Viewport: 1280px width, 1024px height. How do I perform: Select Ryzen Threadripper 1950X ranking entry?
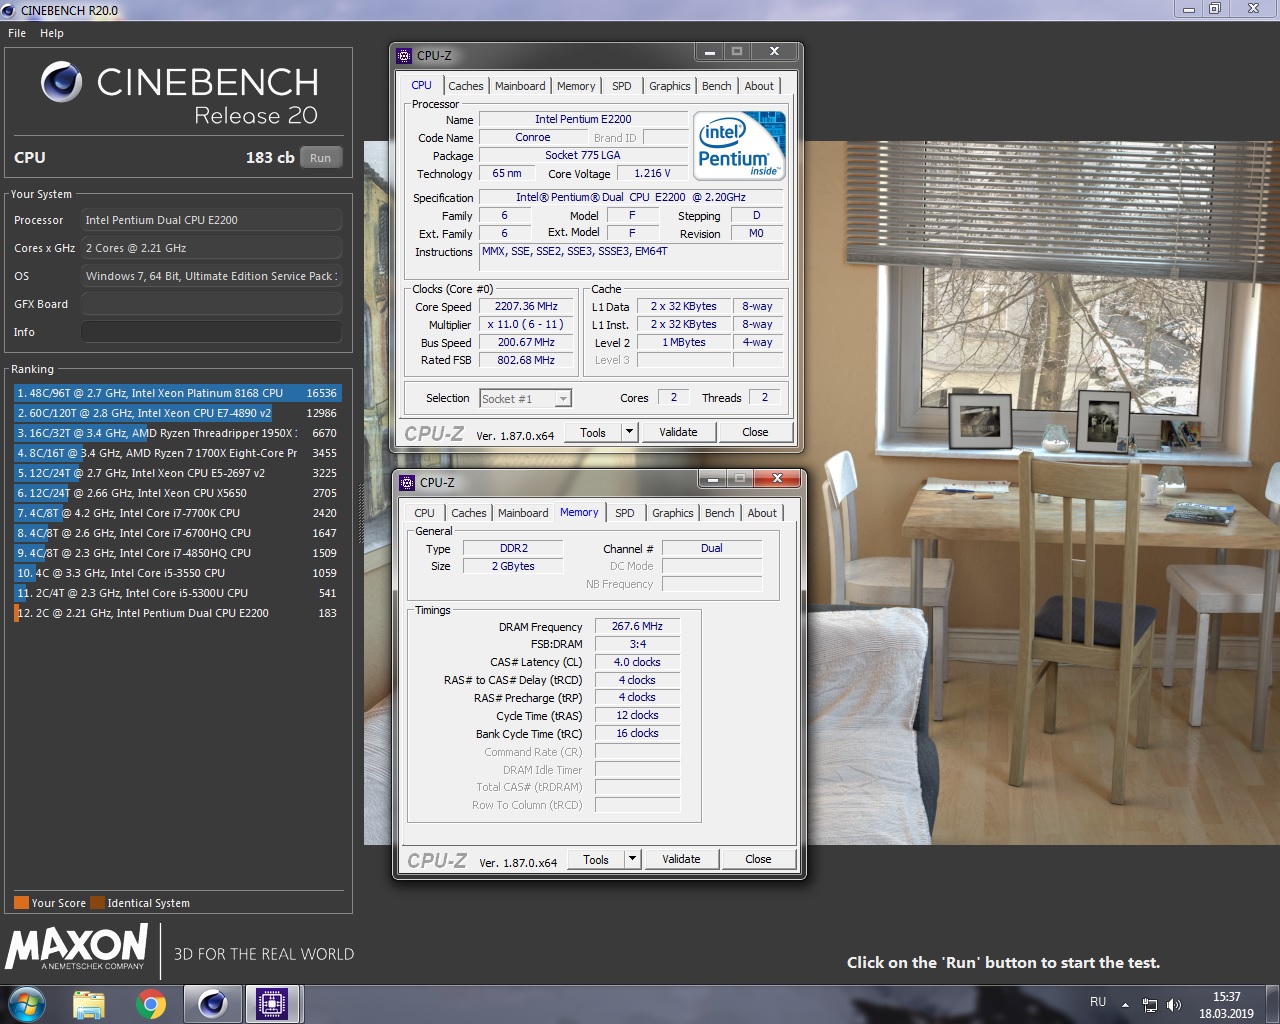(178, 433)
